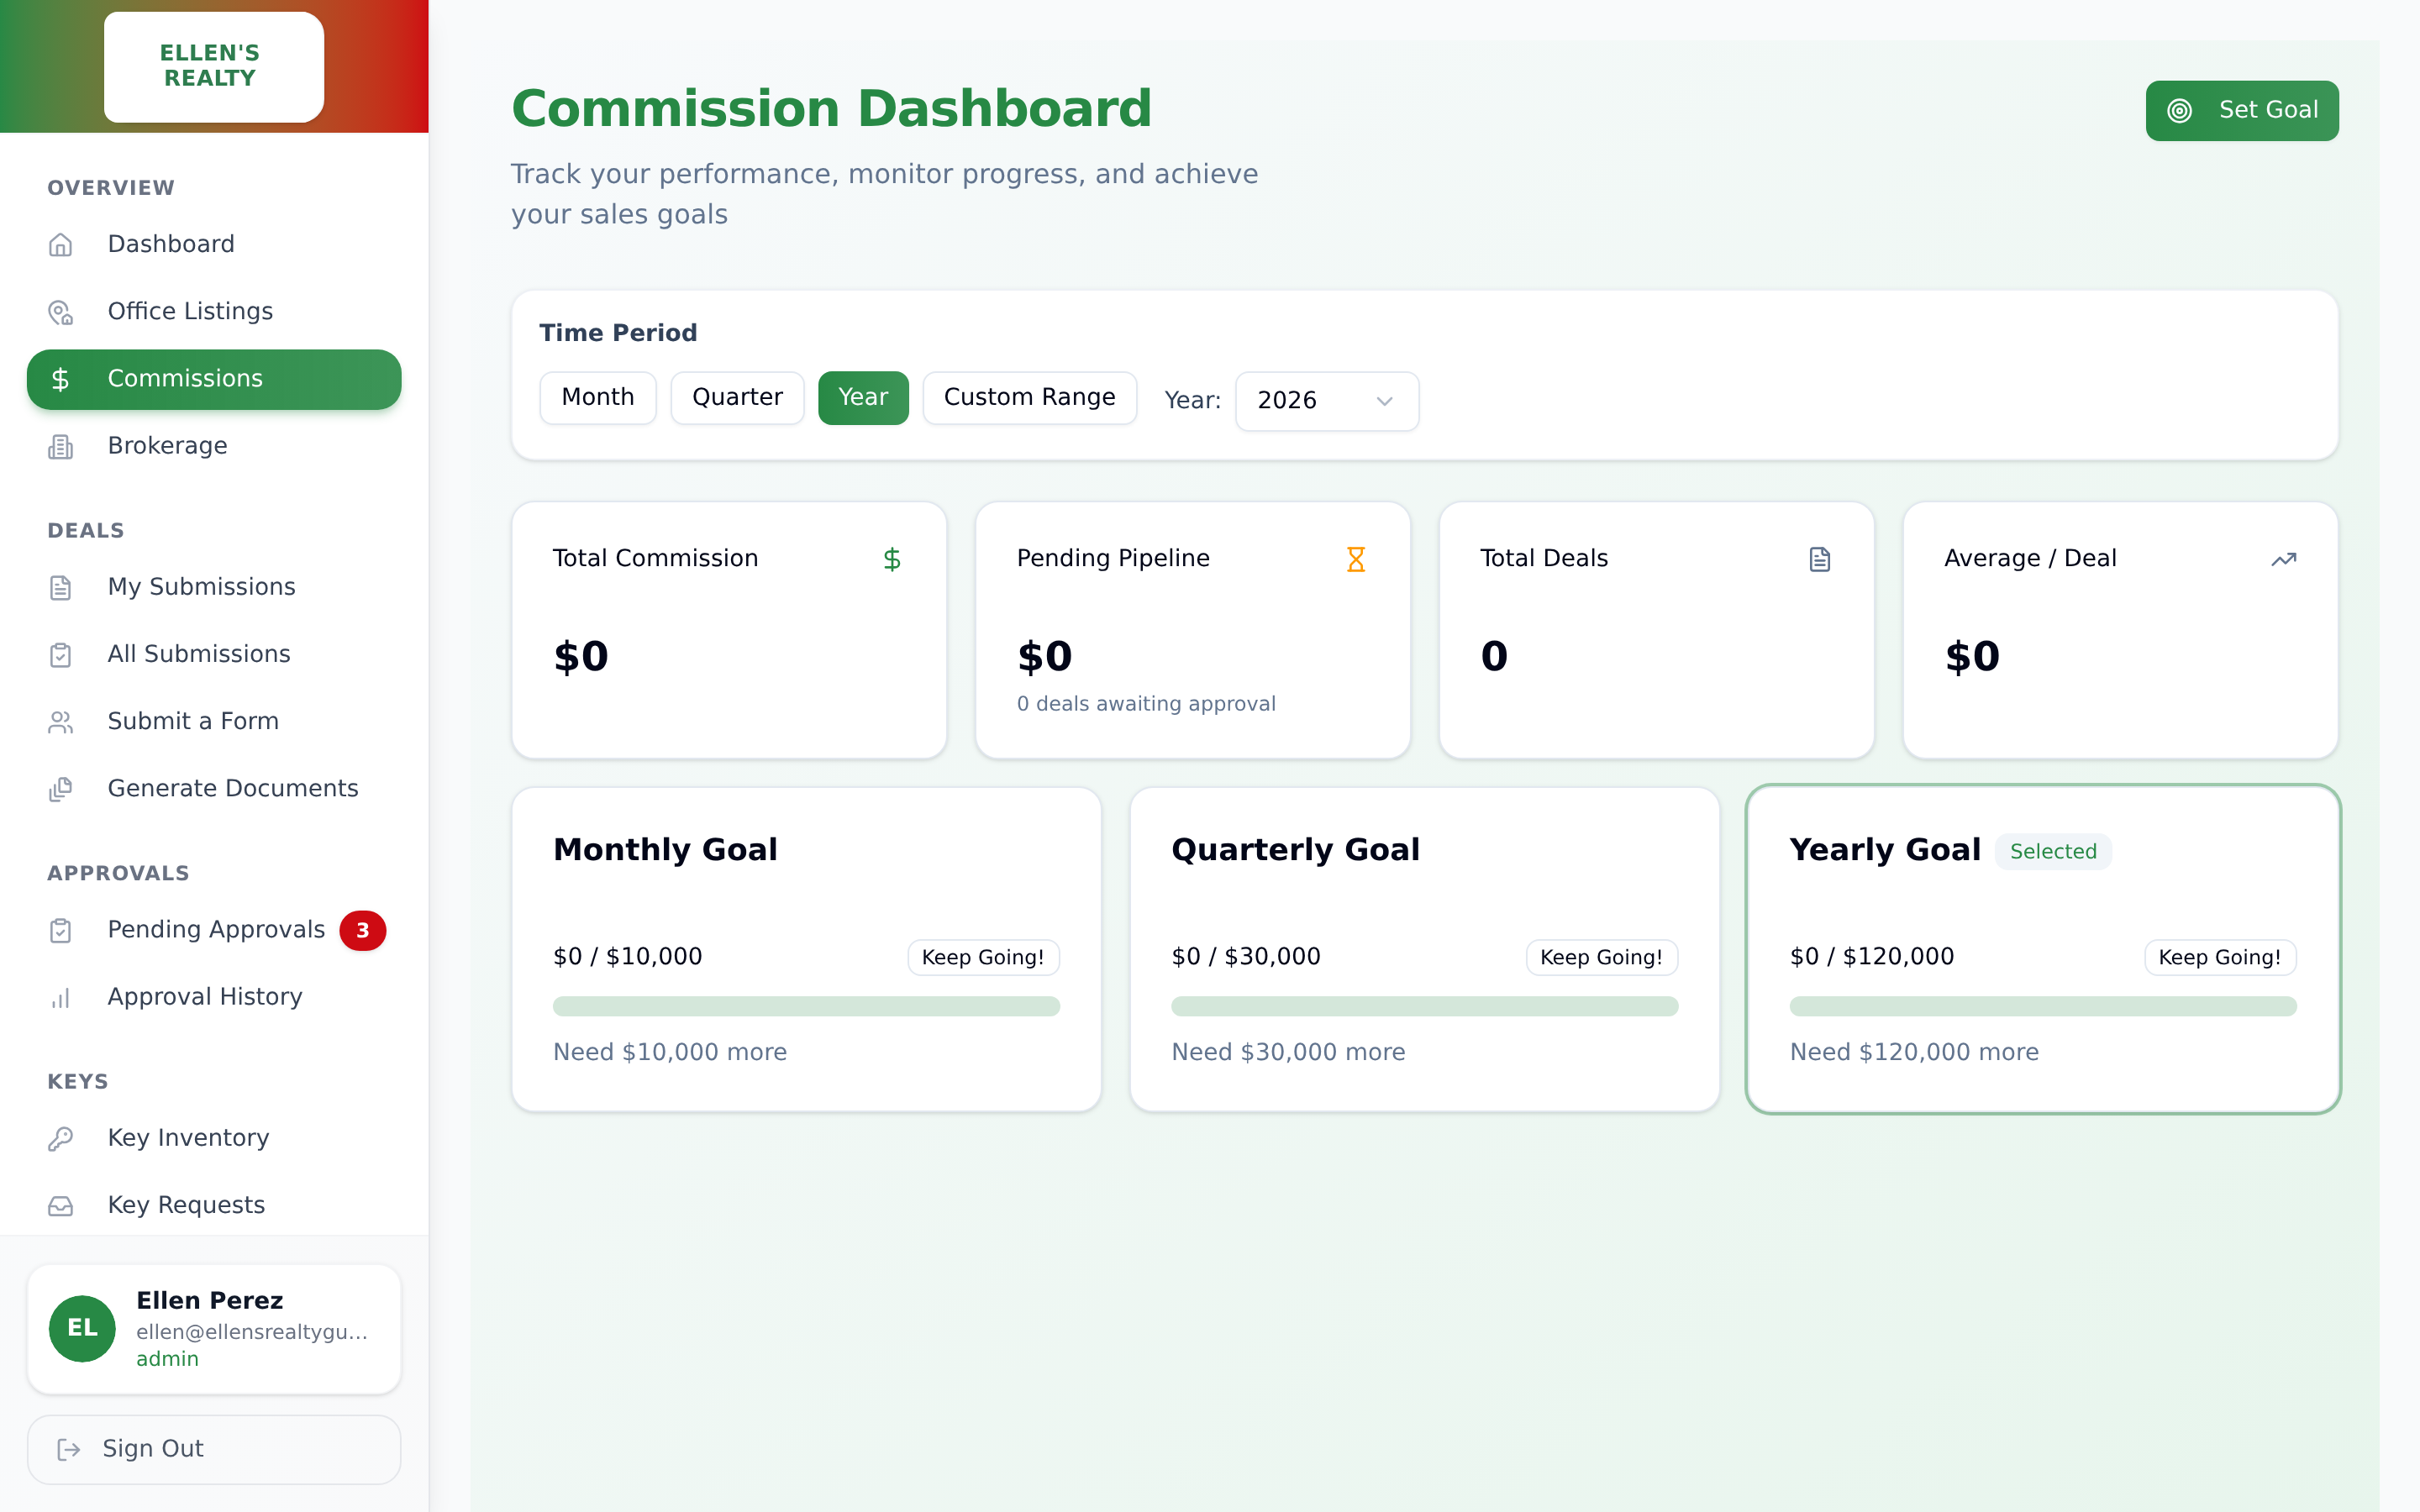
Task: Open Office Listings in sidebar
Action: (x=214, y=311)
